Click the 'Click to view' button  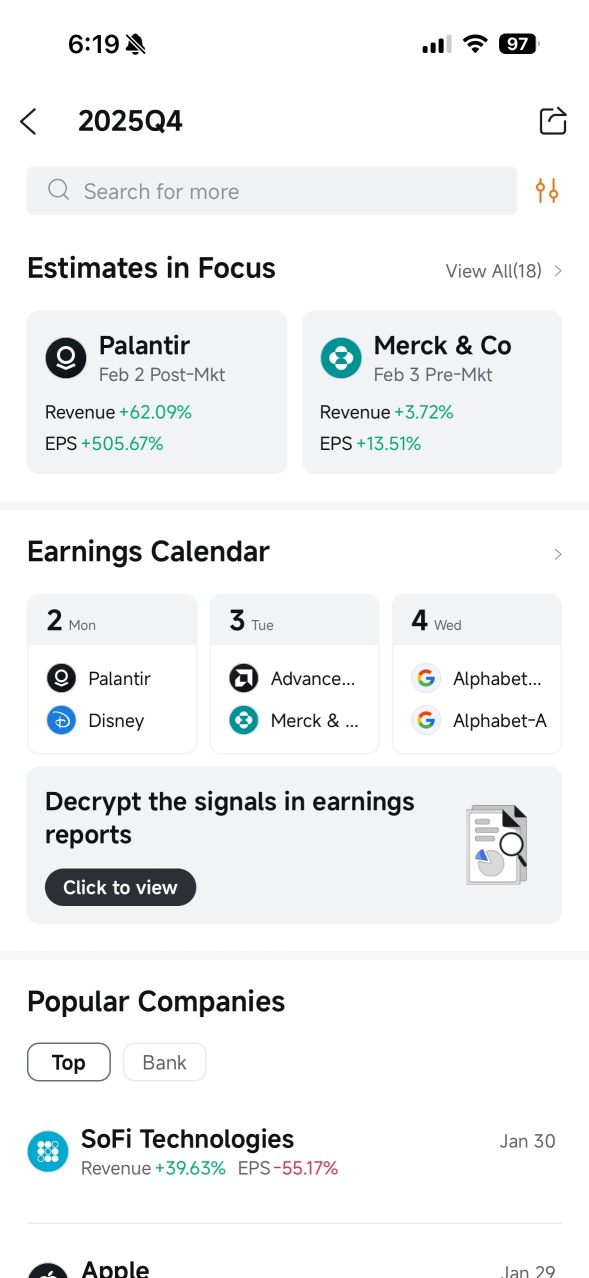click(120, 887)
